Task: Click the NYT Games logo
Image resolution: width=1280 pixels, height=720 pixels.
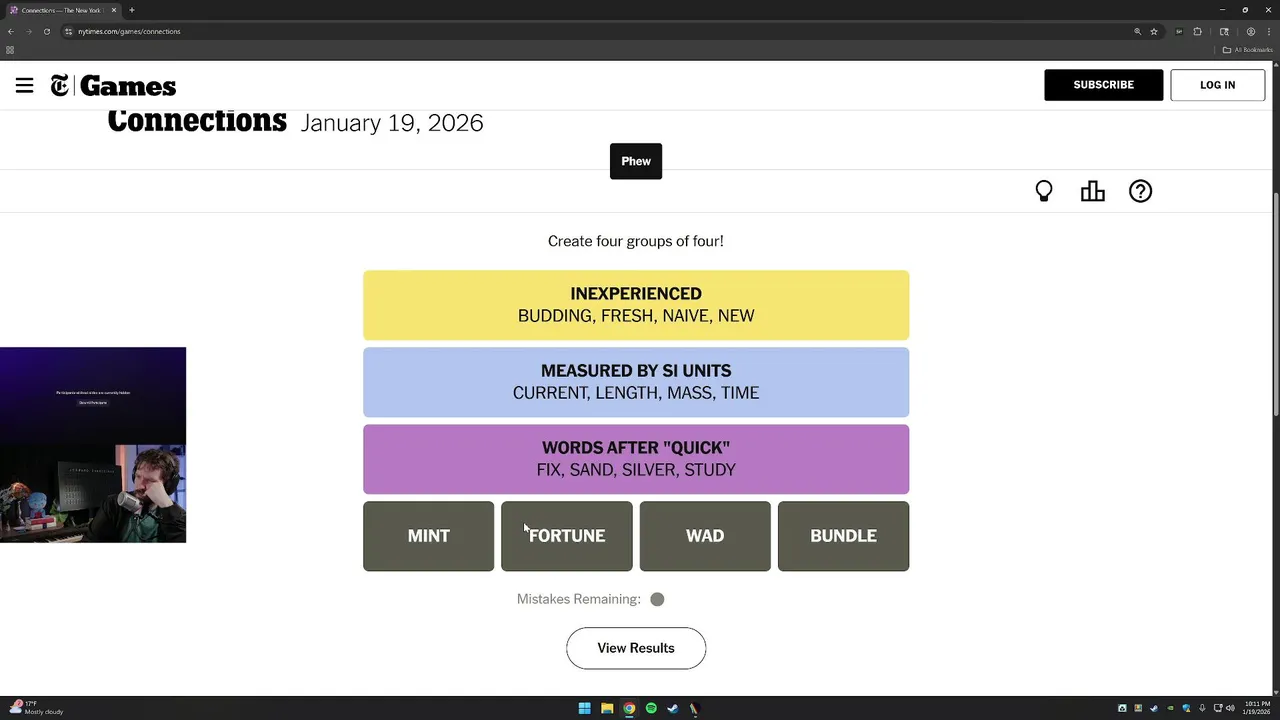Action: (114, 86)
